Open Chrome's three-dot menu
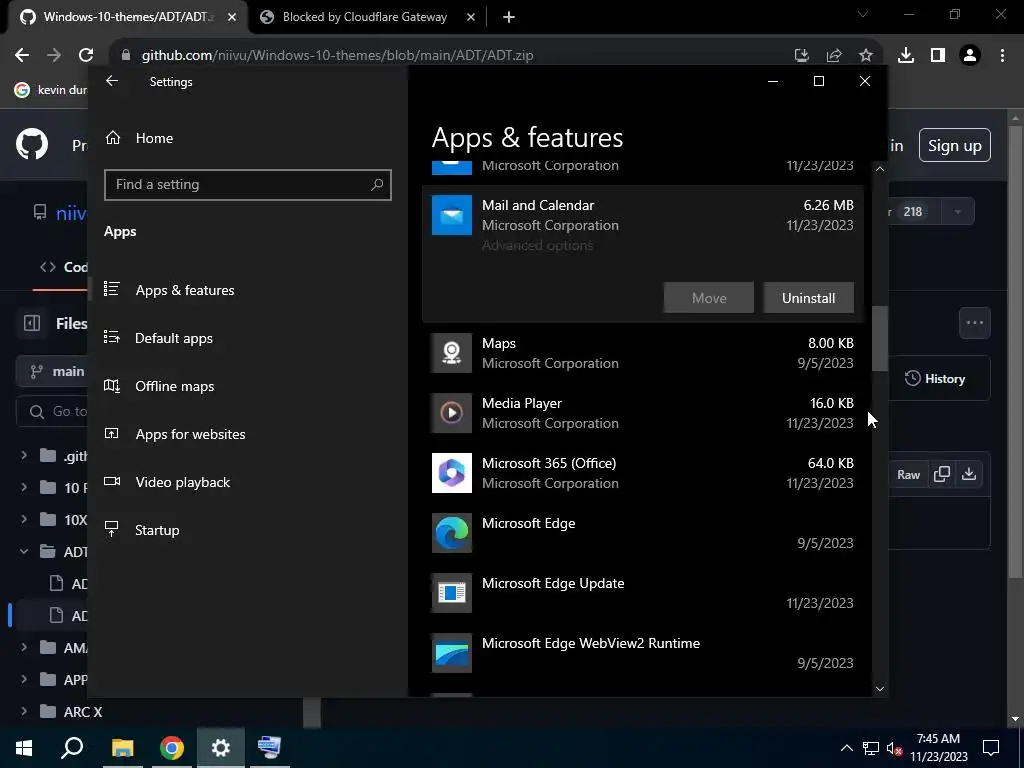This screenshot has width=1024, height=768. (1002, 56)
